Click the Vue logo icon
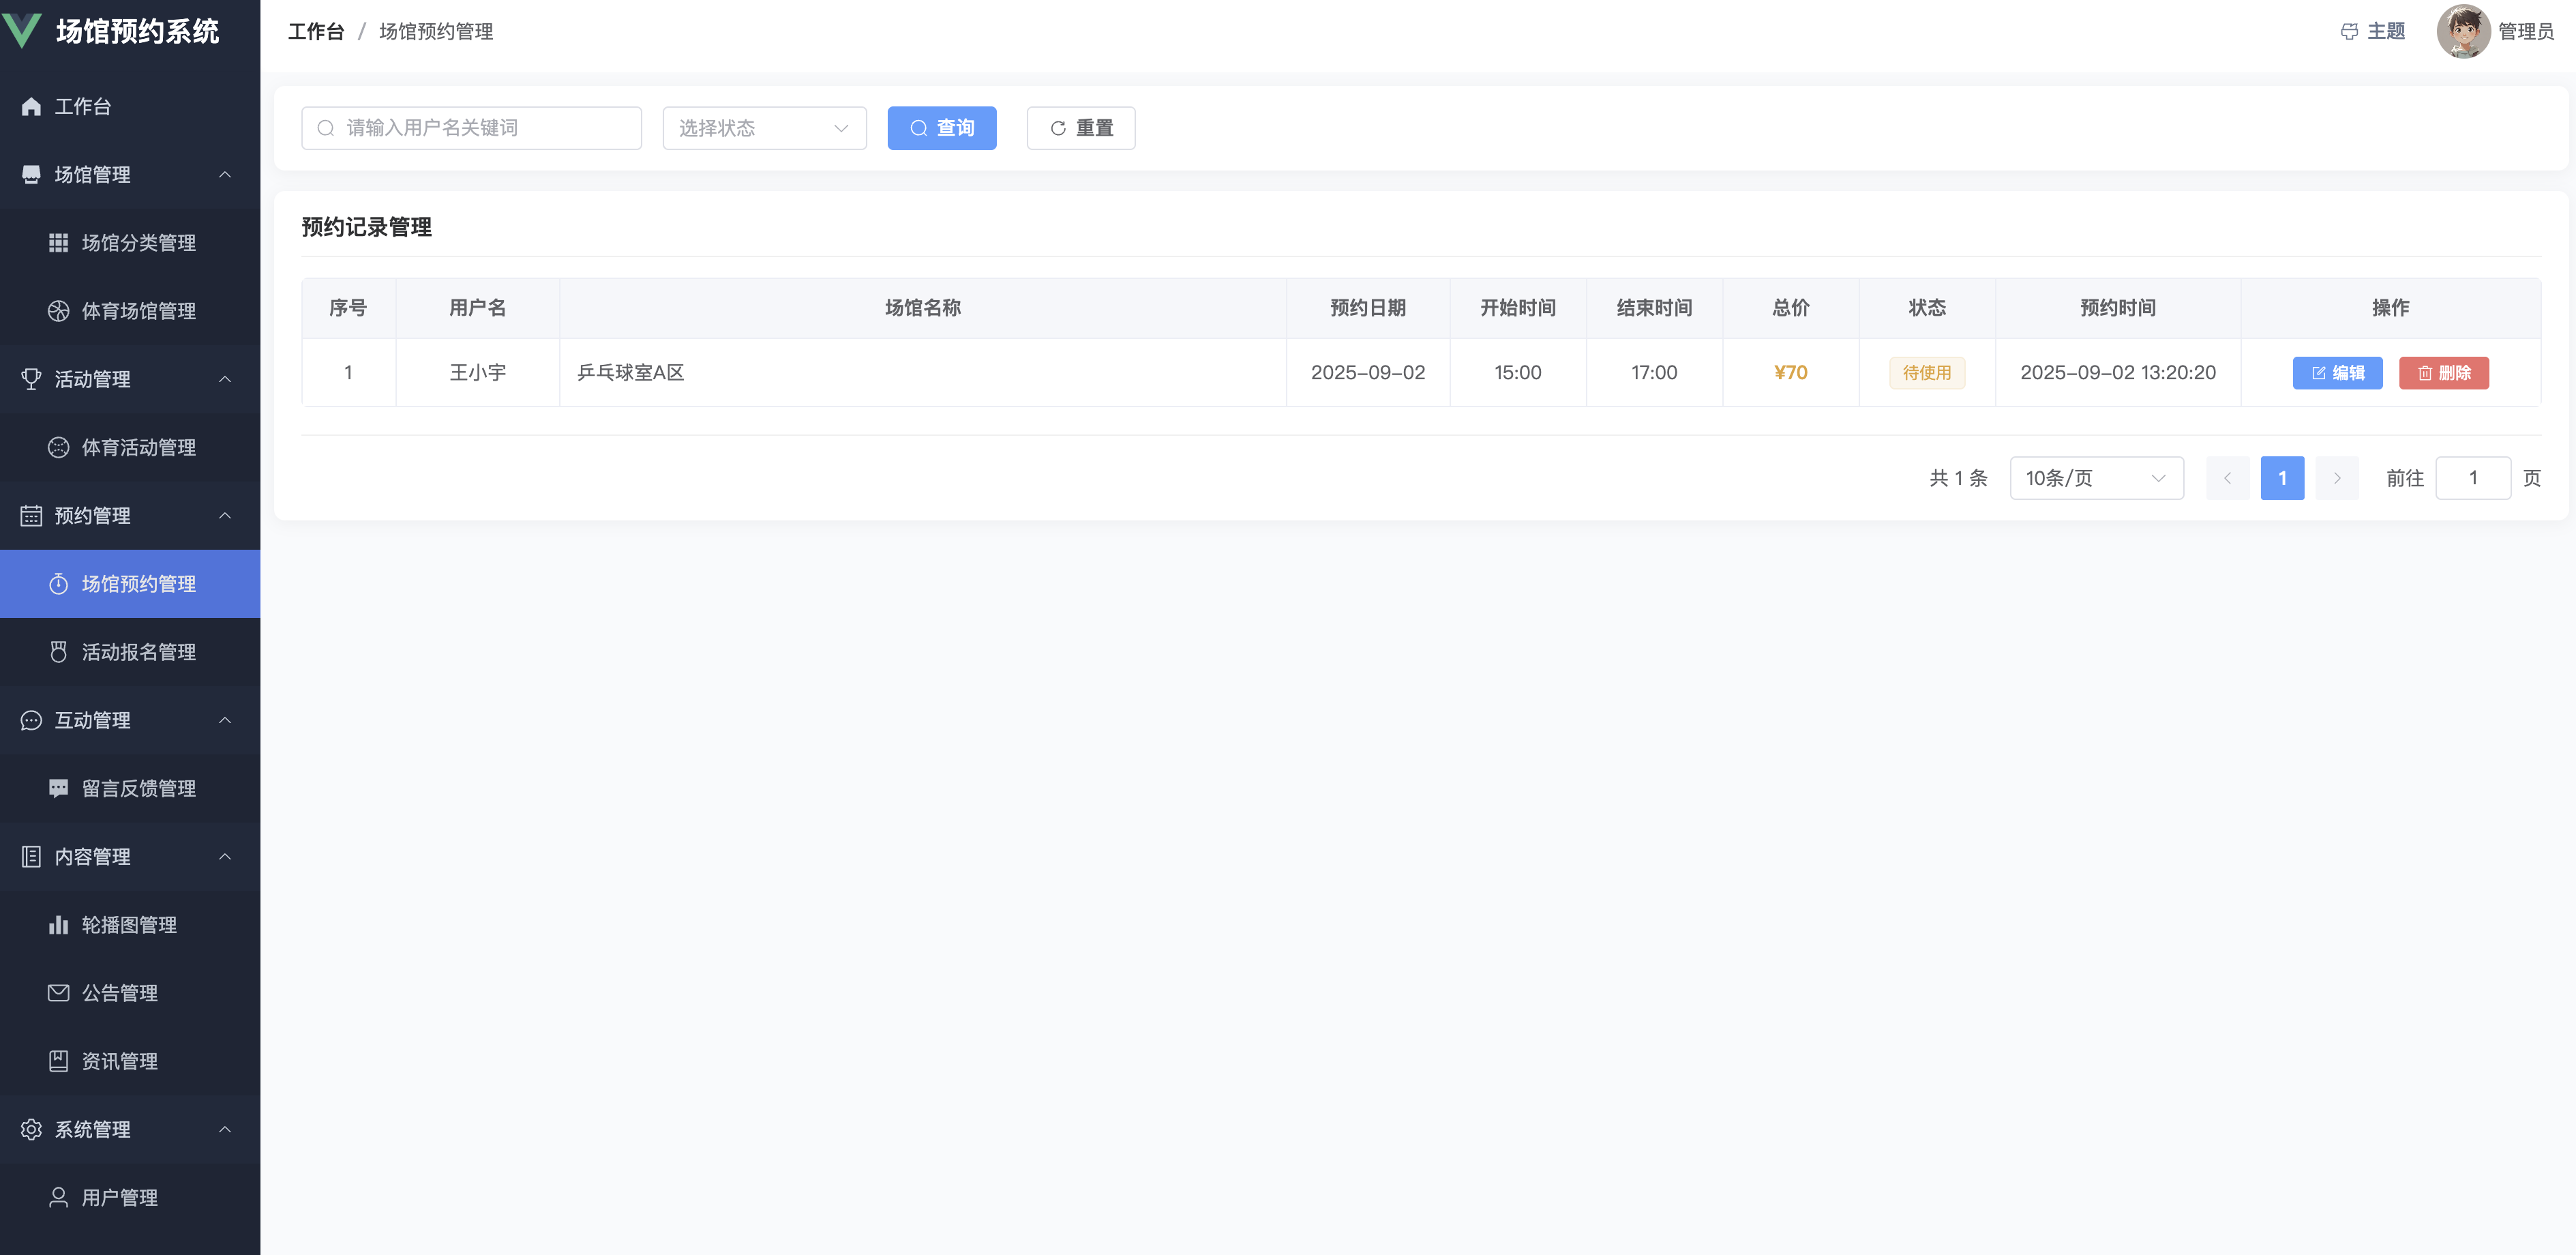 tap(22, 30)
